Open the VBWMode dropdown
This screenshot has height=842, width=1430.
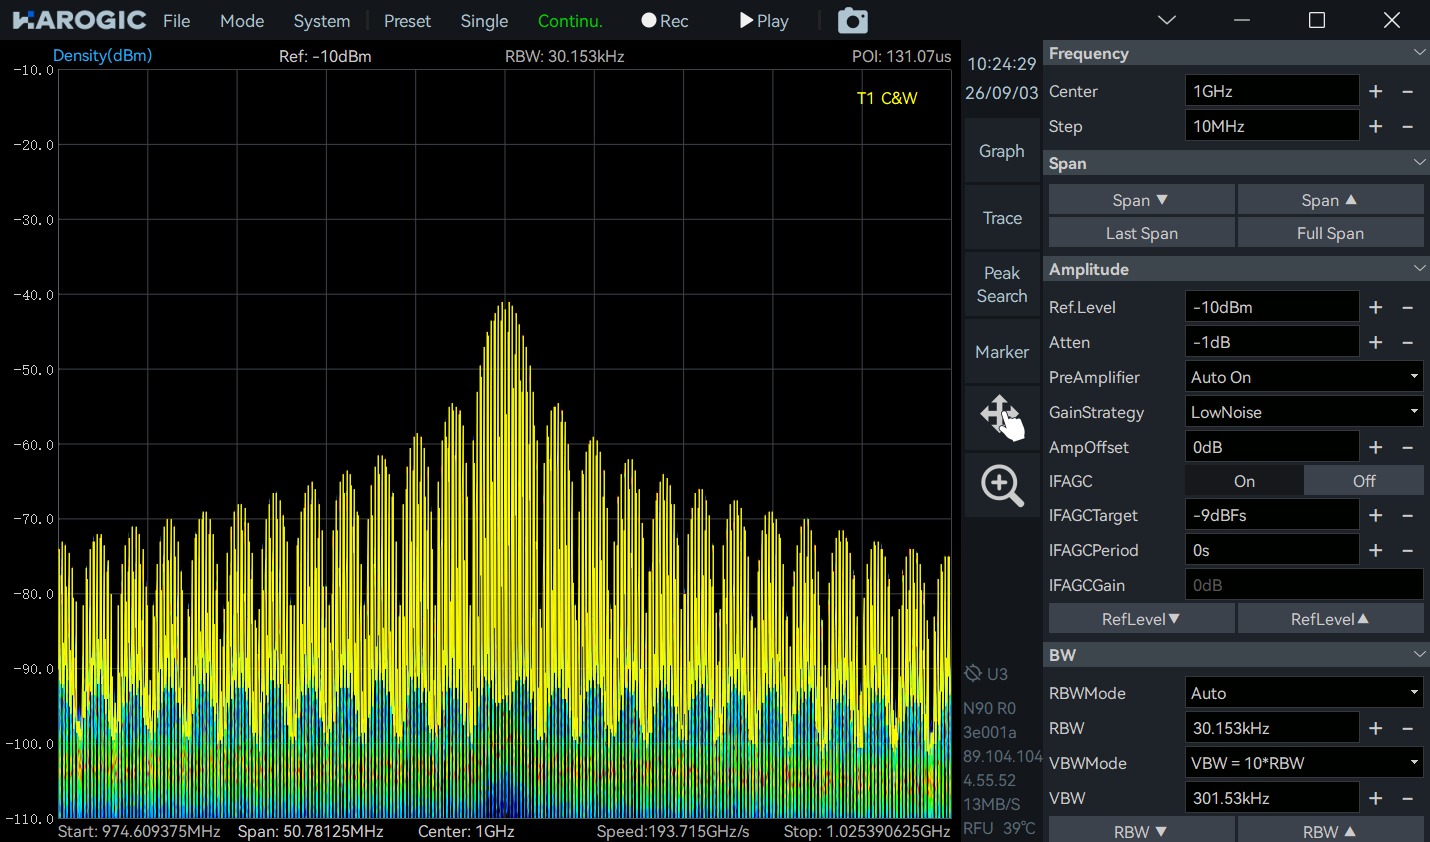(1304, 763)
